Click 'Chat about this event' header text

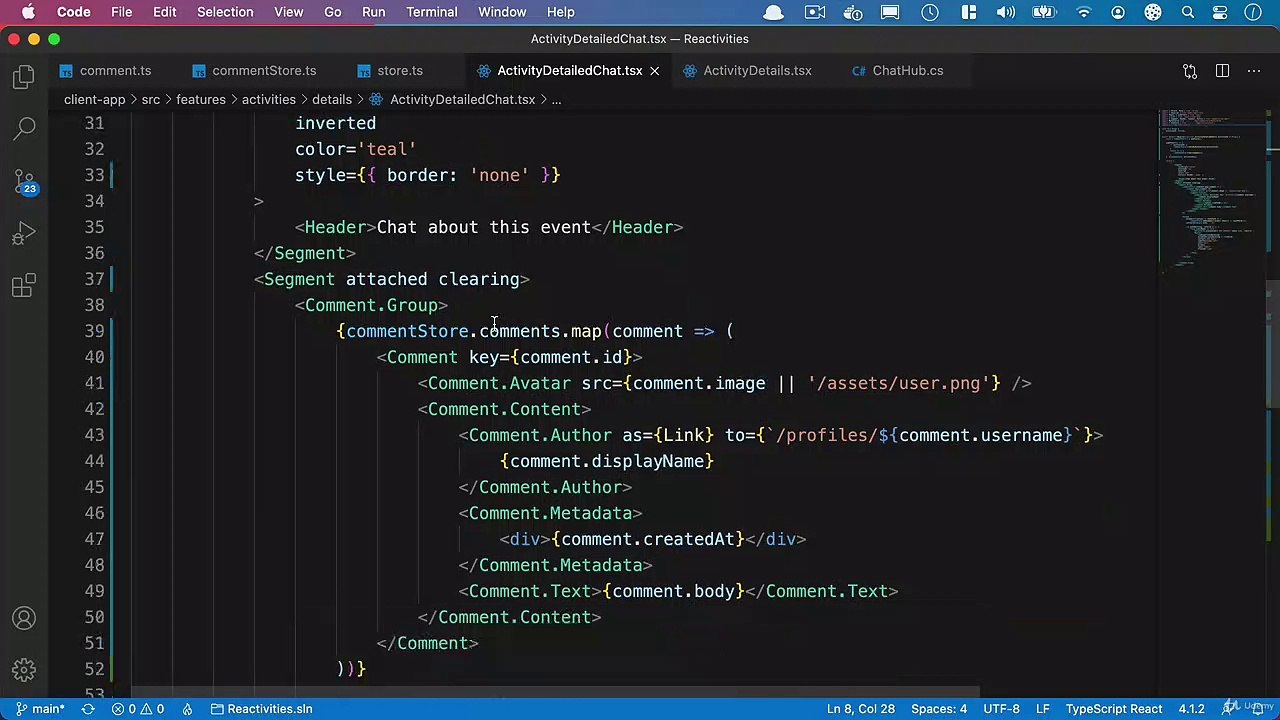tap(483, 227)
